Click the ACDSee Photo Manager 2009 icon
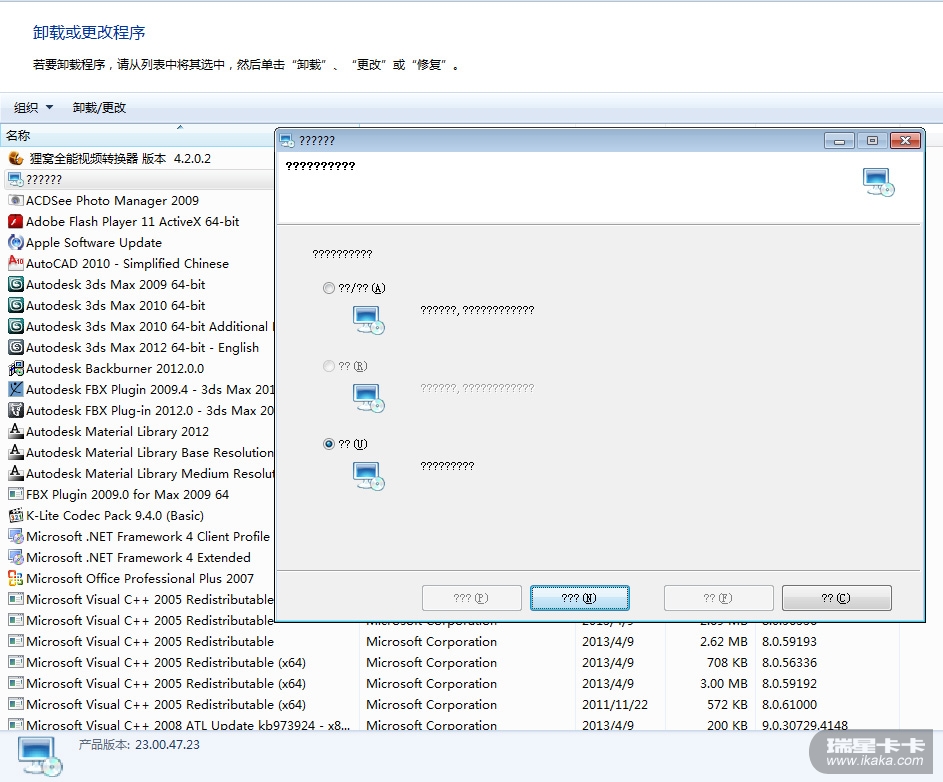Image resolution: width=943 pixels, height=782 pixels. pyautogui.click(x=16, y=201)
